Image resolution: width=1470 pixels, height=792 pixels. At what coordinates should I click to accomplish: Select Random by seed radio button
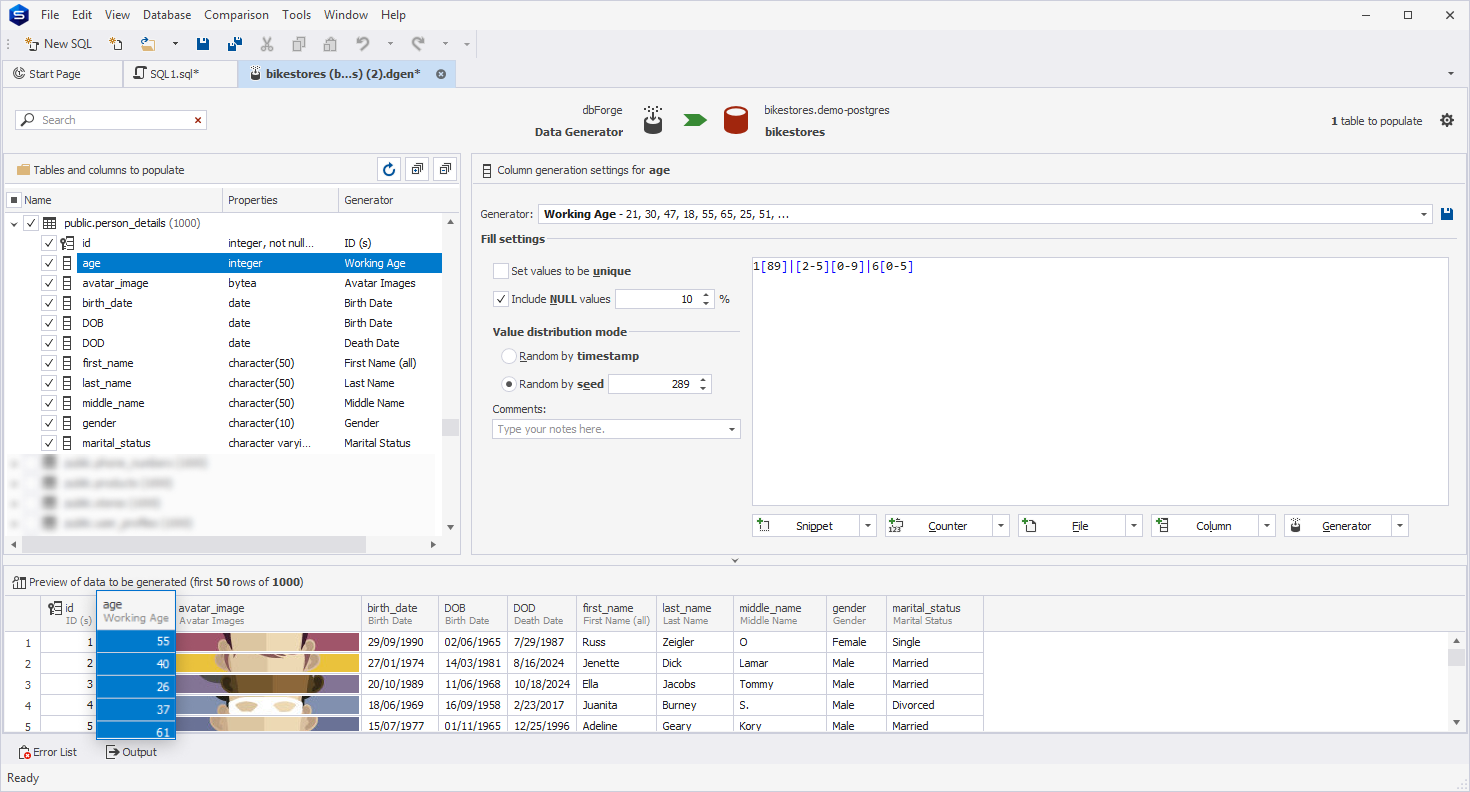(509, 384)
